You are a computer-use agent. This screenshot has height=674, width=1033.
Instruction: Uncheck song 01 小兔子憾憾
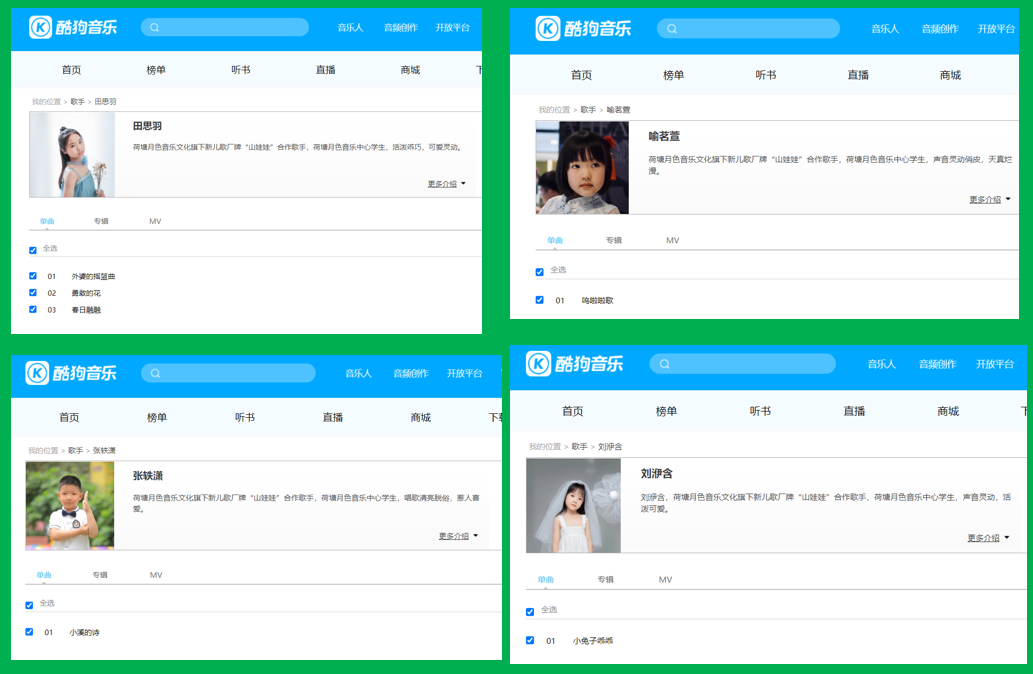point(530,640)
